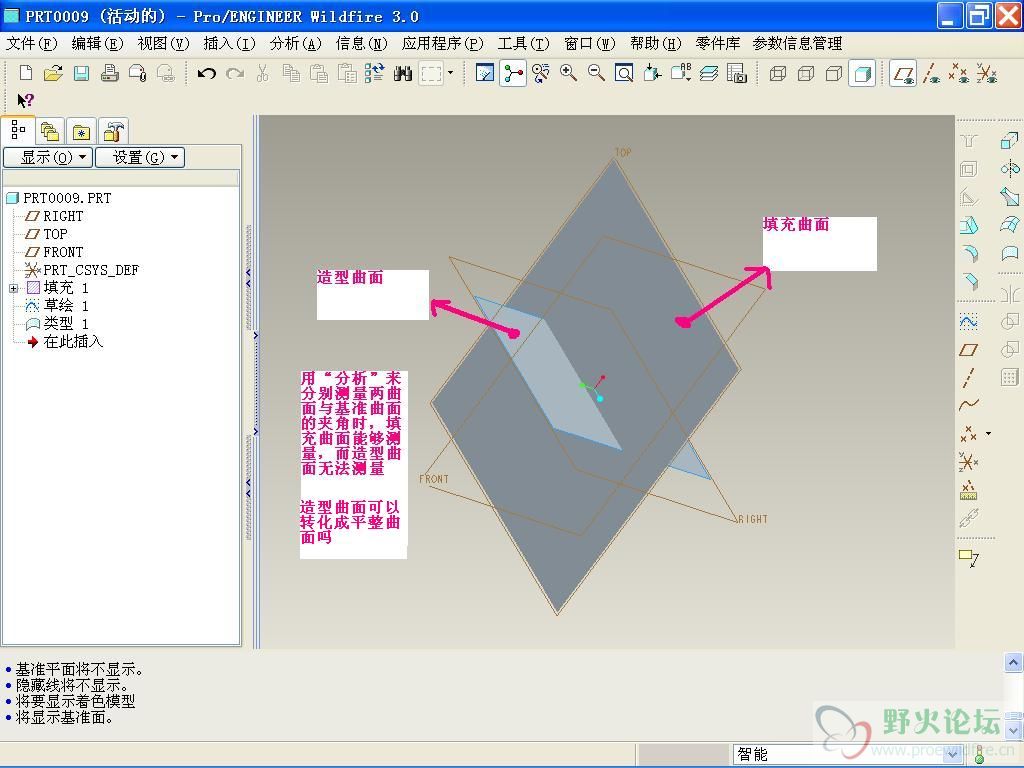The image size is (1024, 768).
Task: Open the 参数信息管理 menu
Action: (797, 44)
